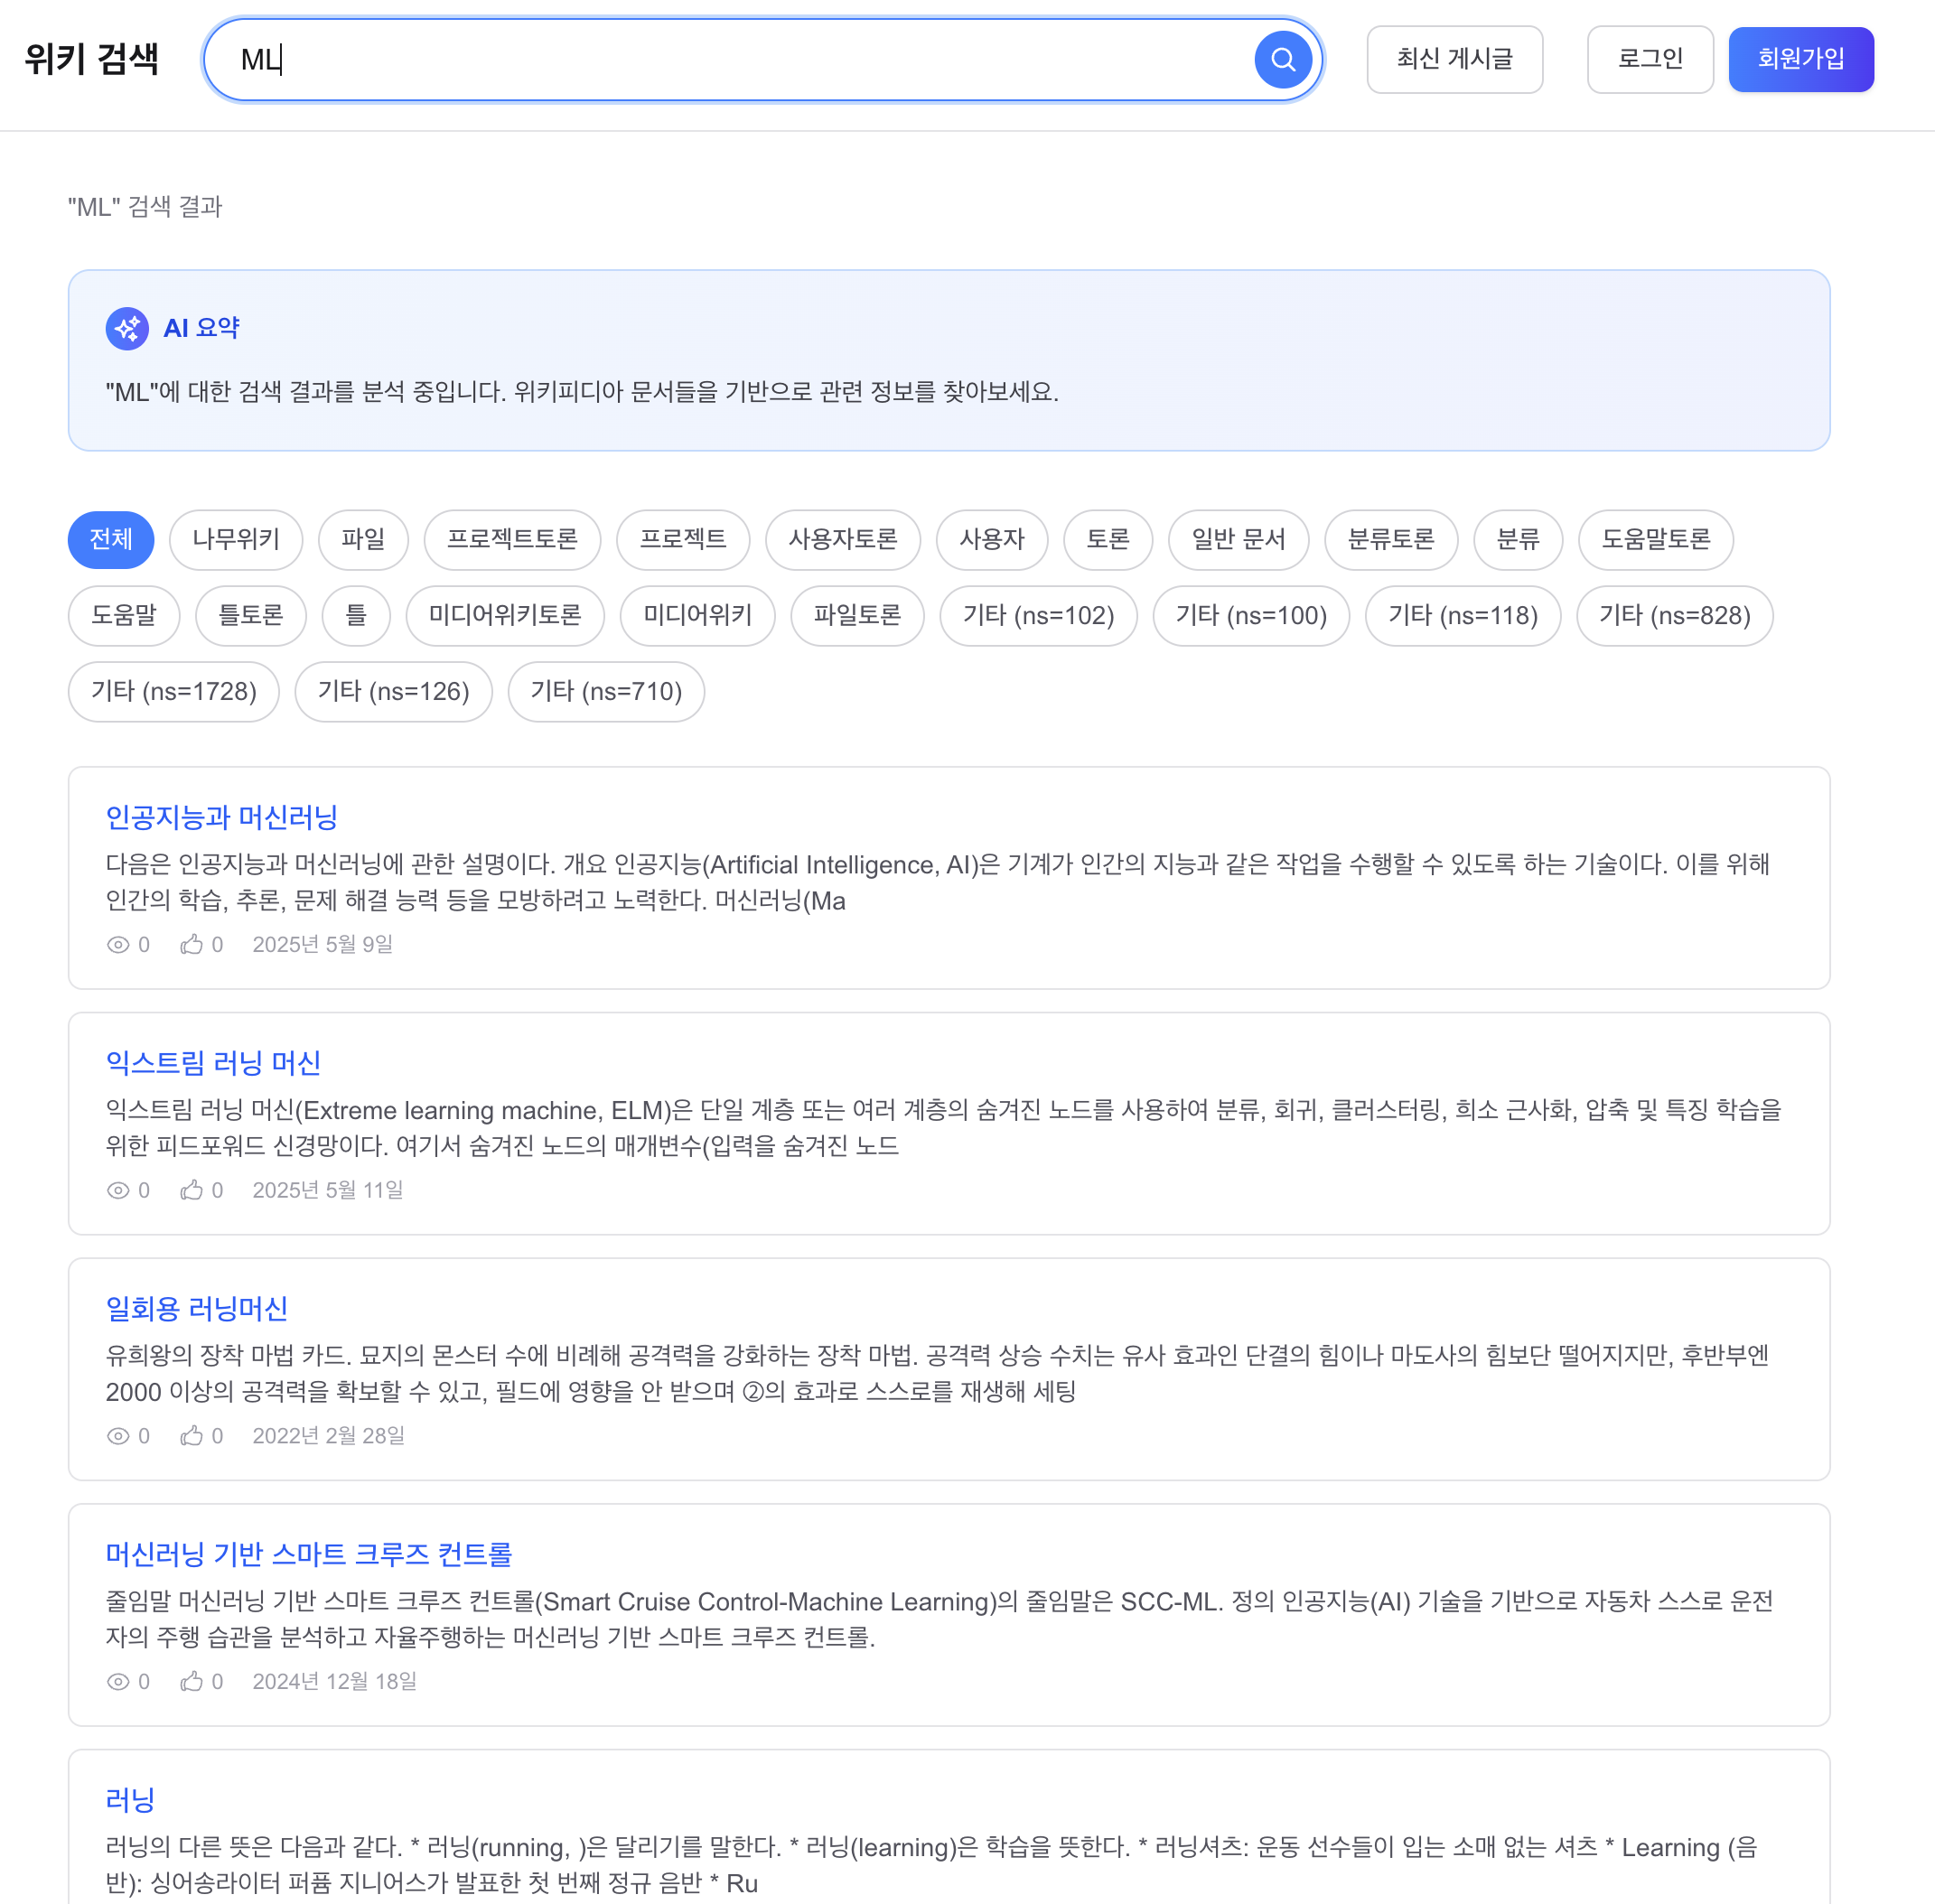Click the AI 요약 sparkle icon

pos(128,327)
